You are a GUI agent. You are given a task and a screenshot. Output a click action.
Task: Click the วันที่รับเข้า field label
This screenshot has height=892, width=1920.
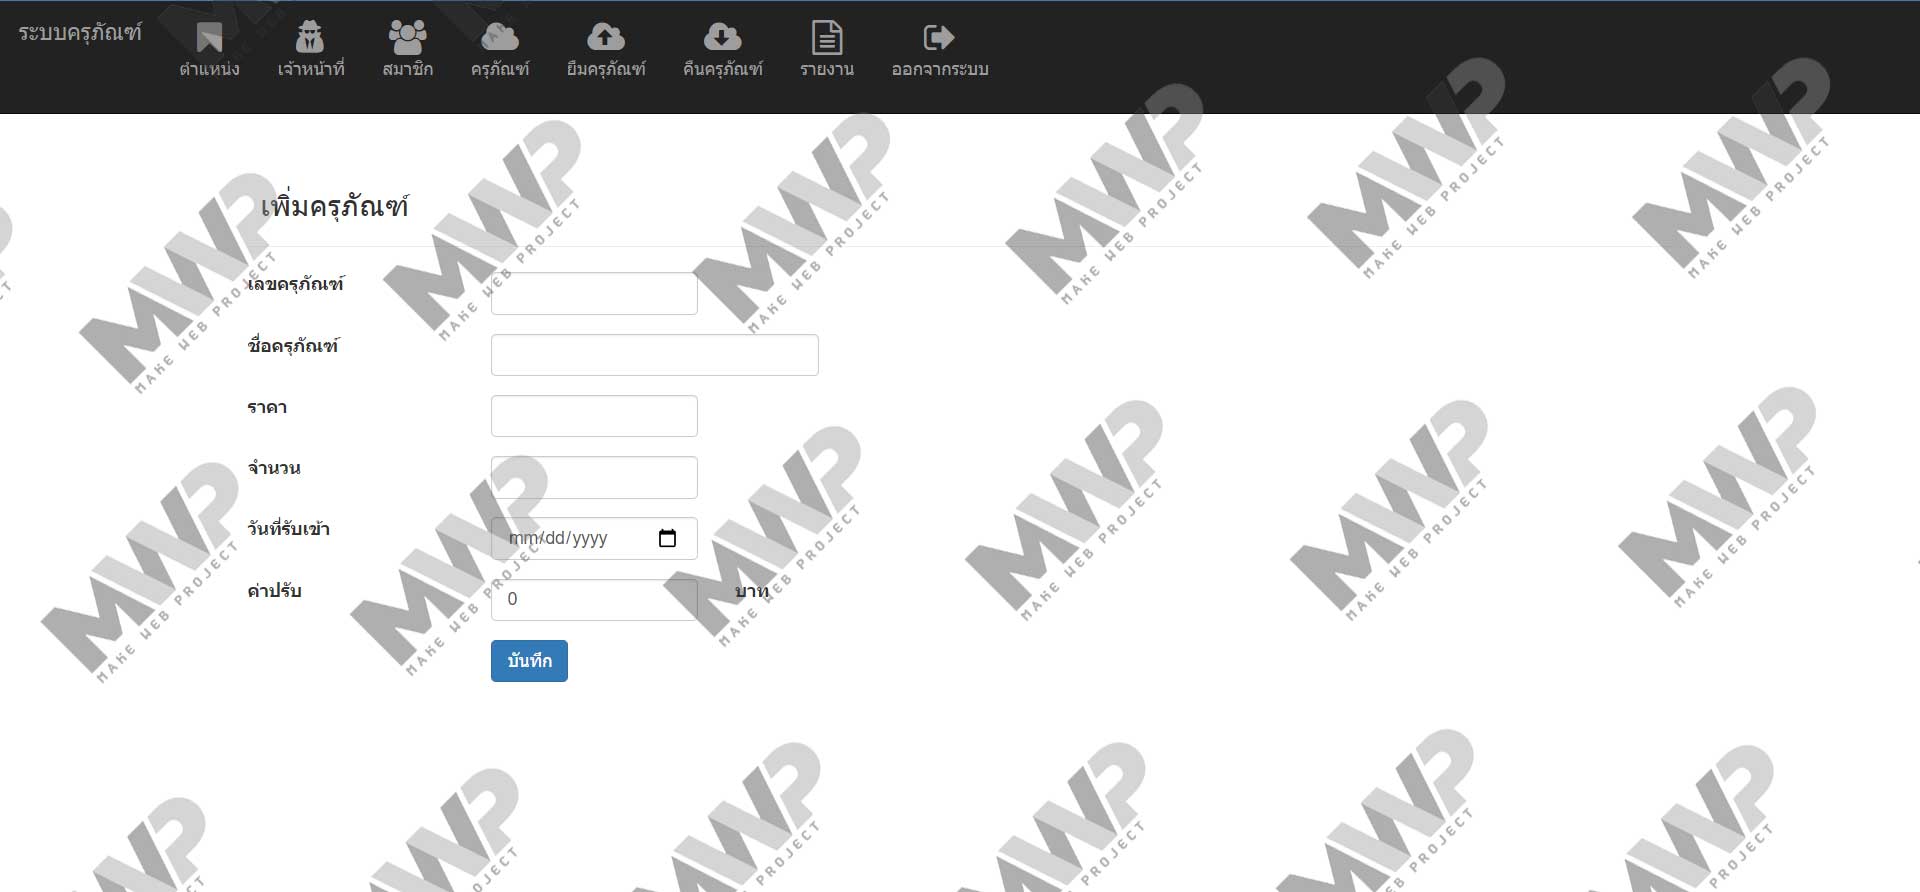click(x=289, y=528)
